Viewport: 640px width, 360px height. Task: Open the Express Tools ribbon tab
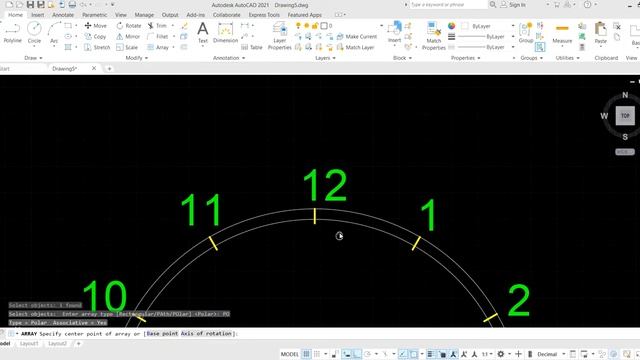pyautogui.click(x=264, y=15)
